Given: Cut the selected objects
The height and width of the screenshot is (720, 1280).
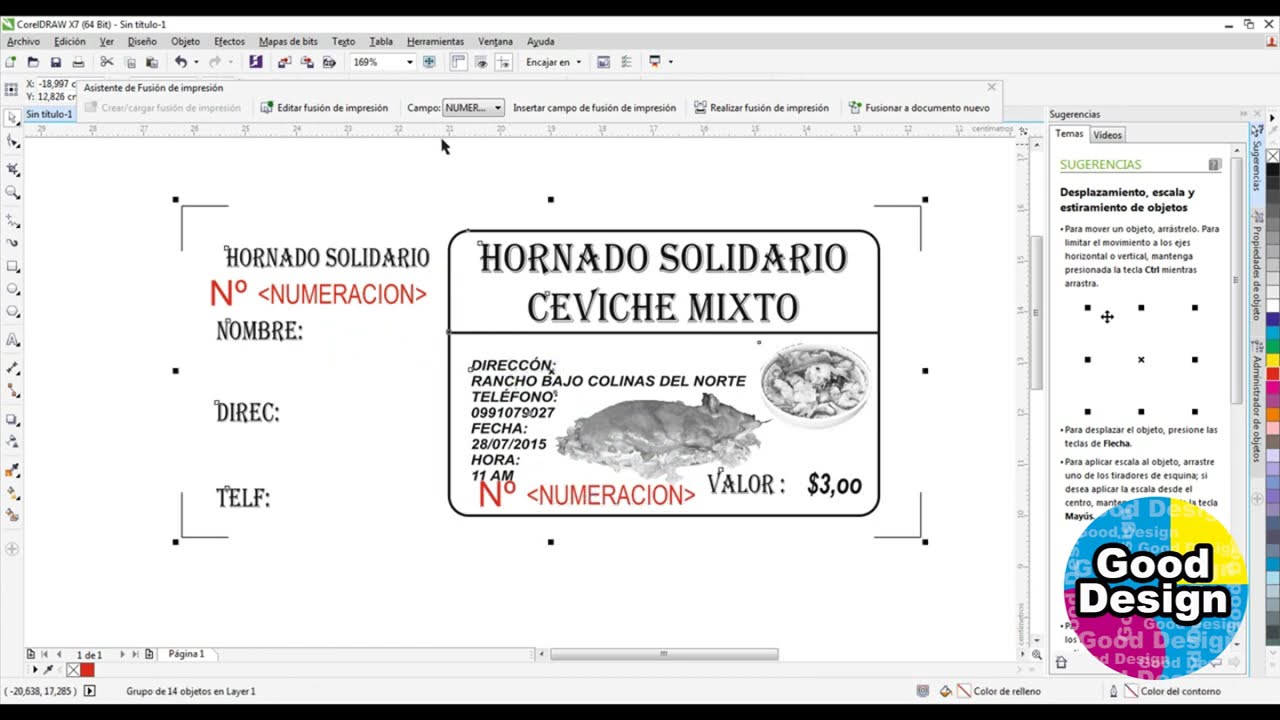Looking at the screenshot, I should 107,62.
